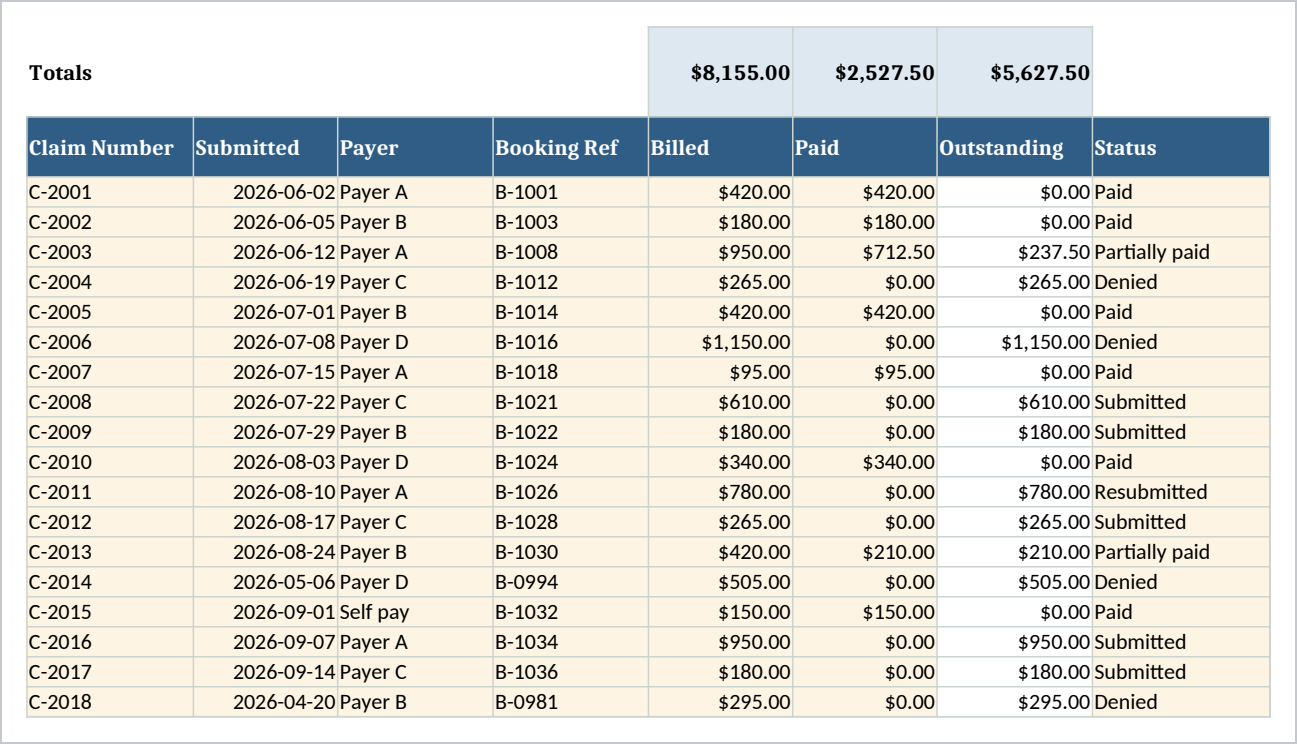
Task: Select submitted date 2026-04-20
Action: coord(265,702)
